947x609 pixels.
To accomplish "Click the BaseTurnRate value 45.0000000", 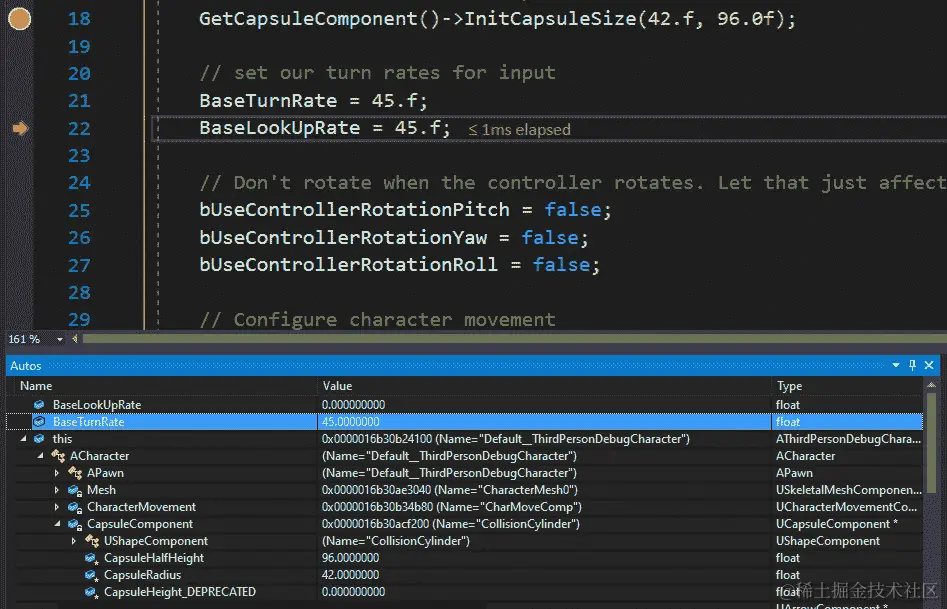I will coord(350,422).
